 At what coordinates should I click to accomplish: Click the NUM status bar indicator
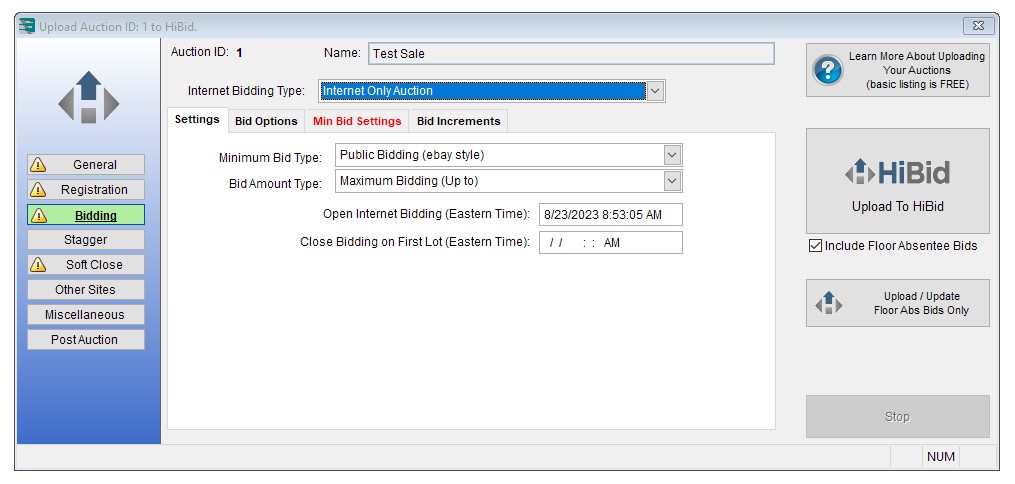(x=941, y=457)
